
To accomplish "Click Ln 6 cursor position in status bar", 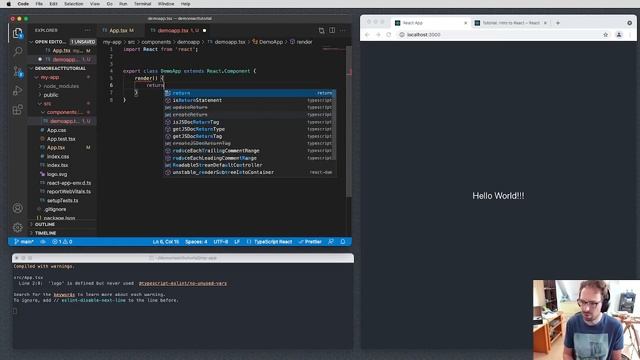I will click(166, 242).
